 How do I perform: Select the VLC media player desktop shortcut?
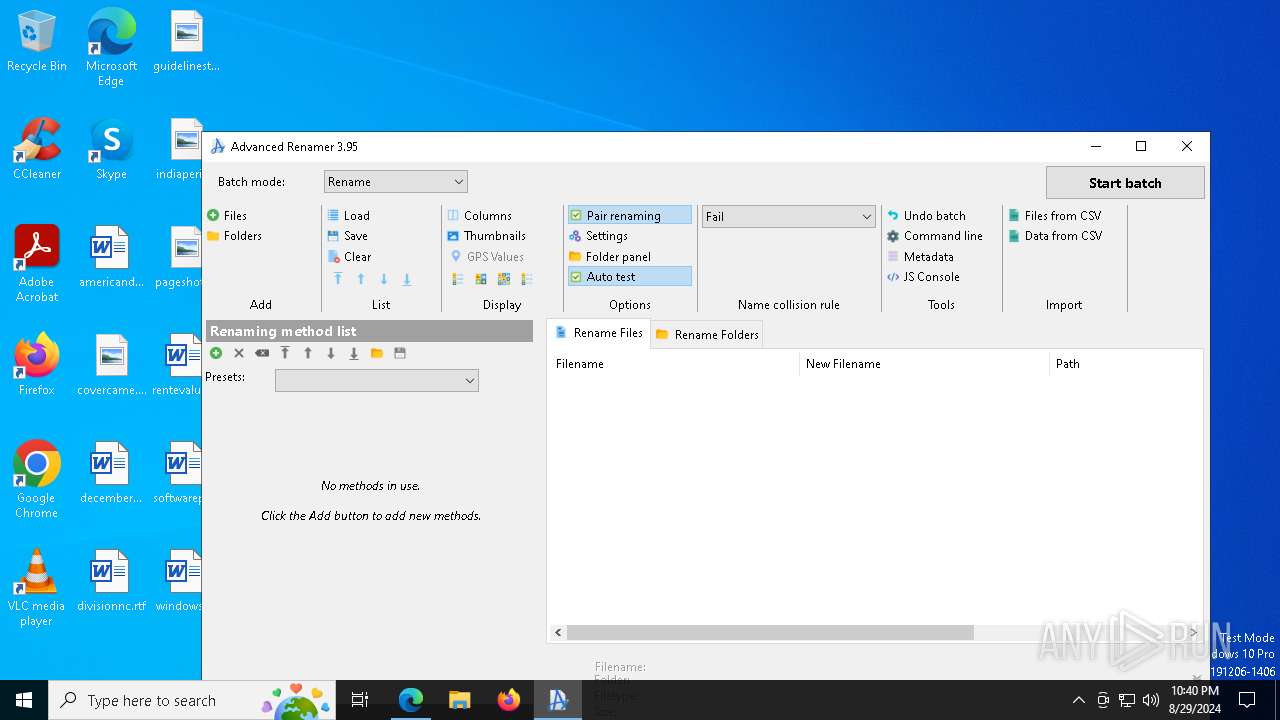[37, 588]
